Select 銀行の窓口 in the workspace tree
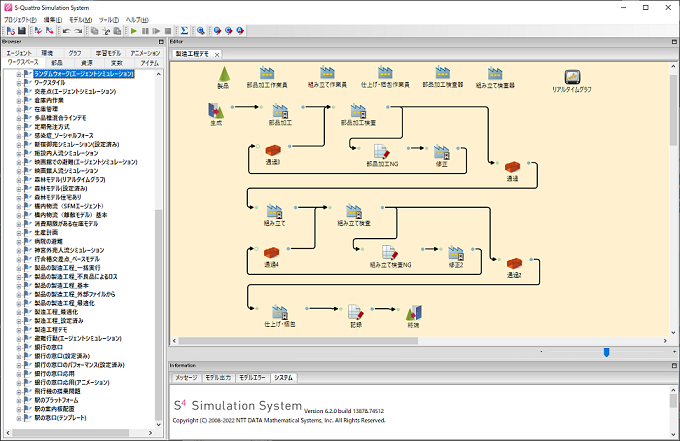This screenshot has height=441, width=680. click(x=48, y=346)
